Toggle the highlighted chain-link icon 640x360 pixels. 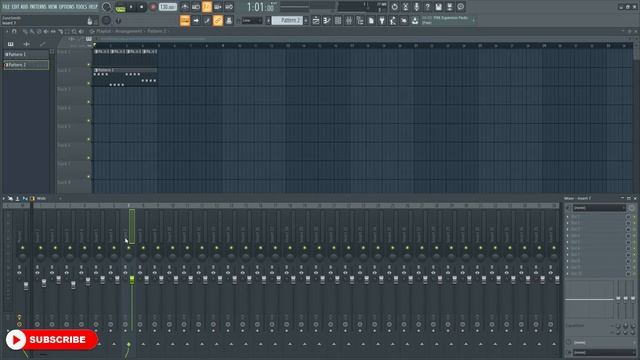218,20
